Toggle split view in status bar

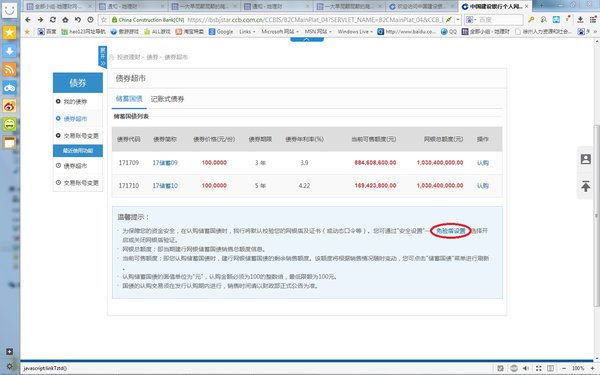click(x=550, y=368)
